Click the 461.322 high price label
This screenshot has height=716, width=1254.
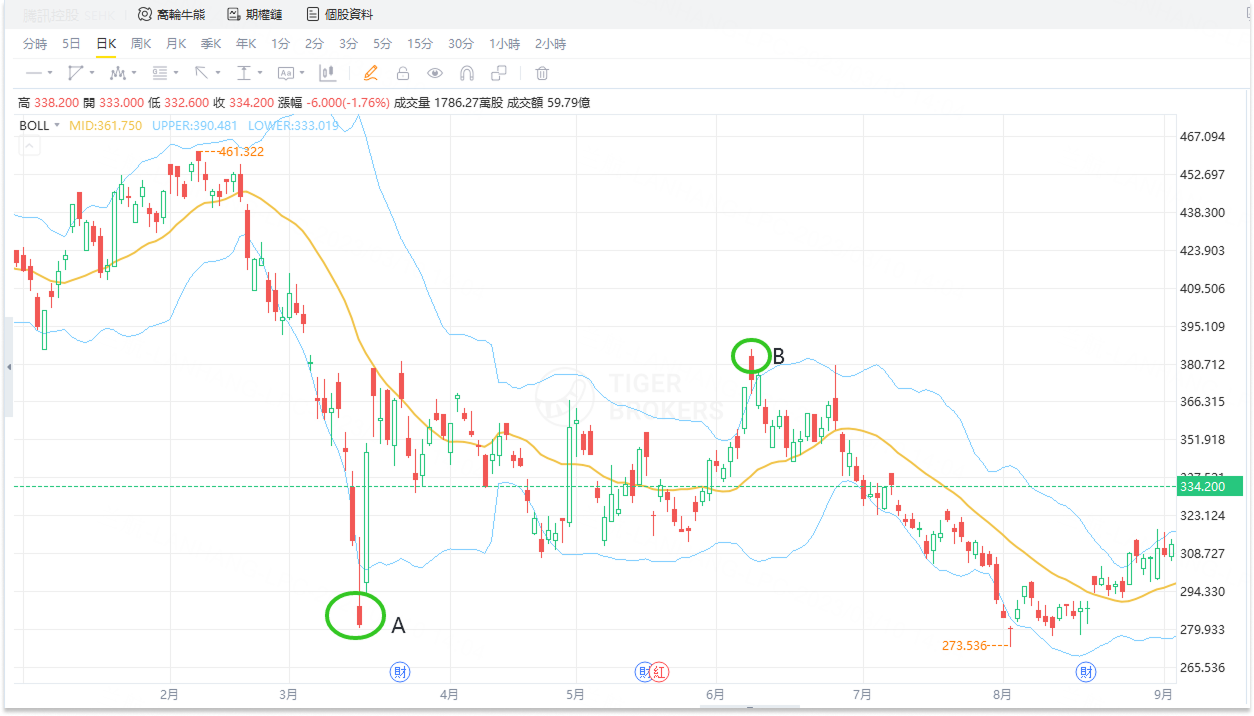(241, 152)
